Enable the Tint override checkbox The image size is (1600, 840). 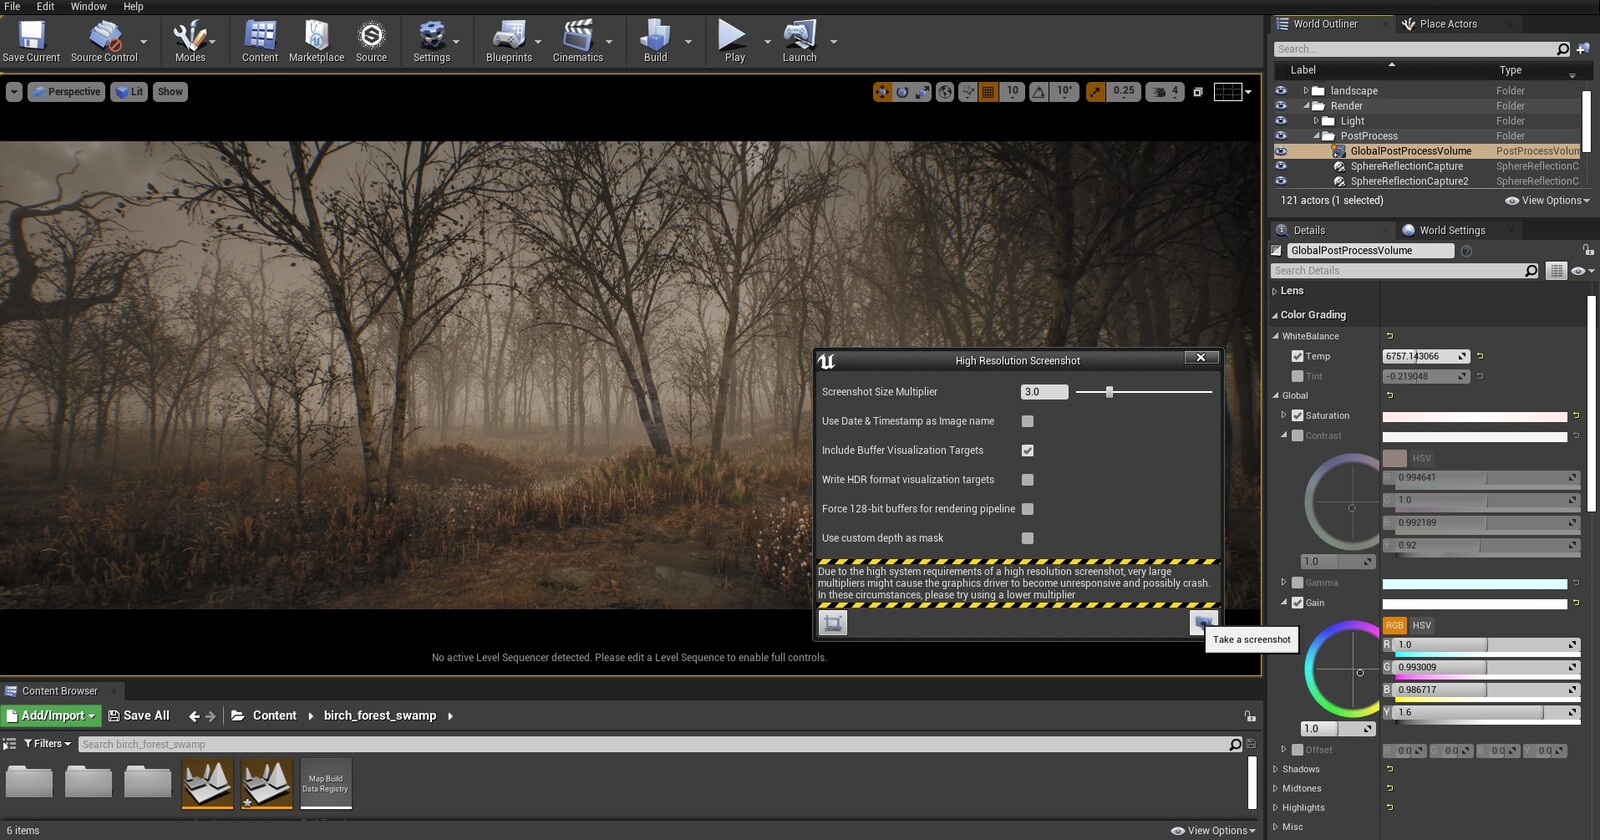tap(1297, 376)
